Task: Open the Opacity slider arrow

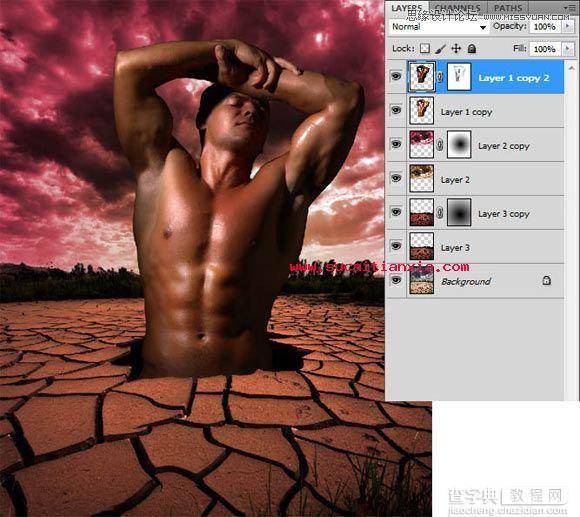Action: 568,27
